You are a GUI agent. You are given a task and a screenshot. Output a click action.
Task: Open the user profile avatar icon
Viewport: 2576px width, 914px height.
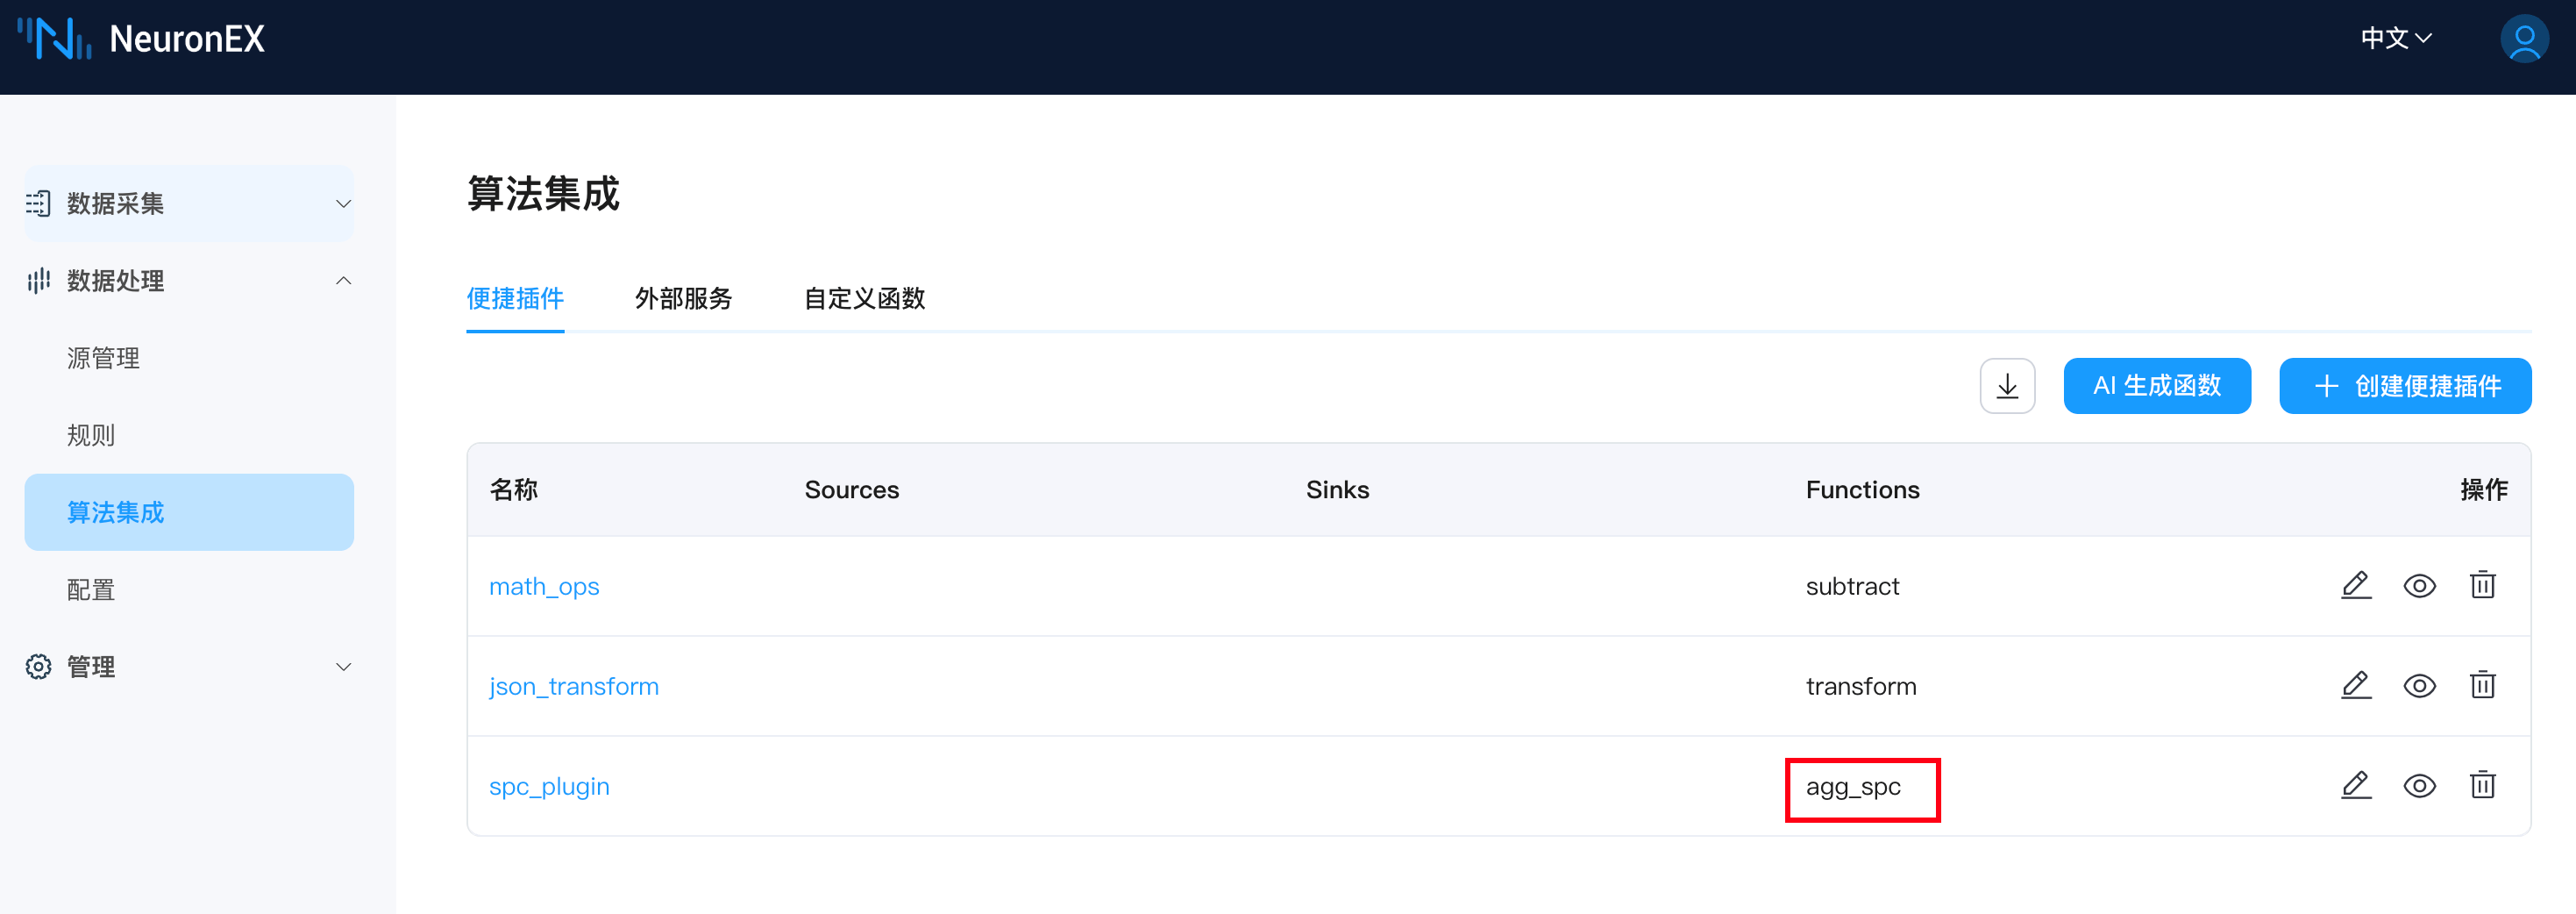pos(2523,39)
